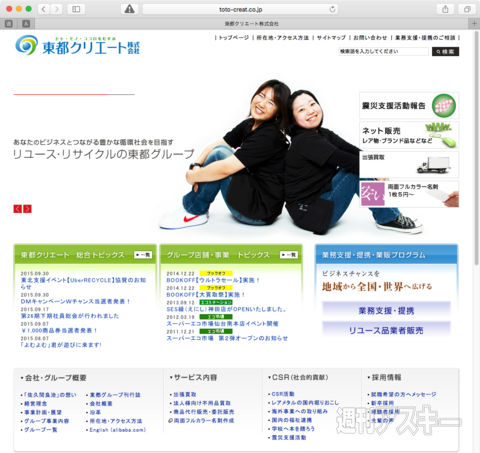Open the ネット販売 banner
Screen dimensions: 480x453
tap(409, 135)
